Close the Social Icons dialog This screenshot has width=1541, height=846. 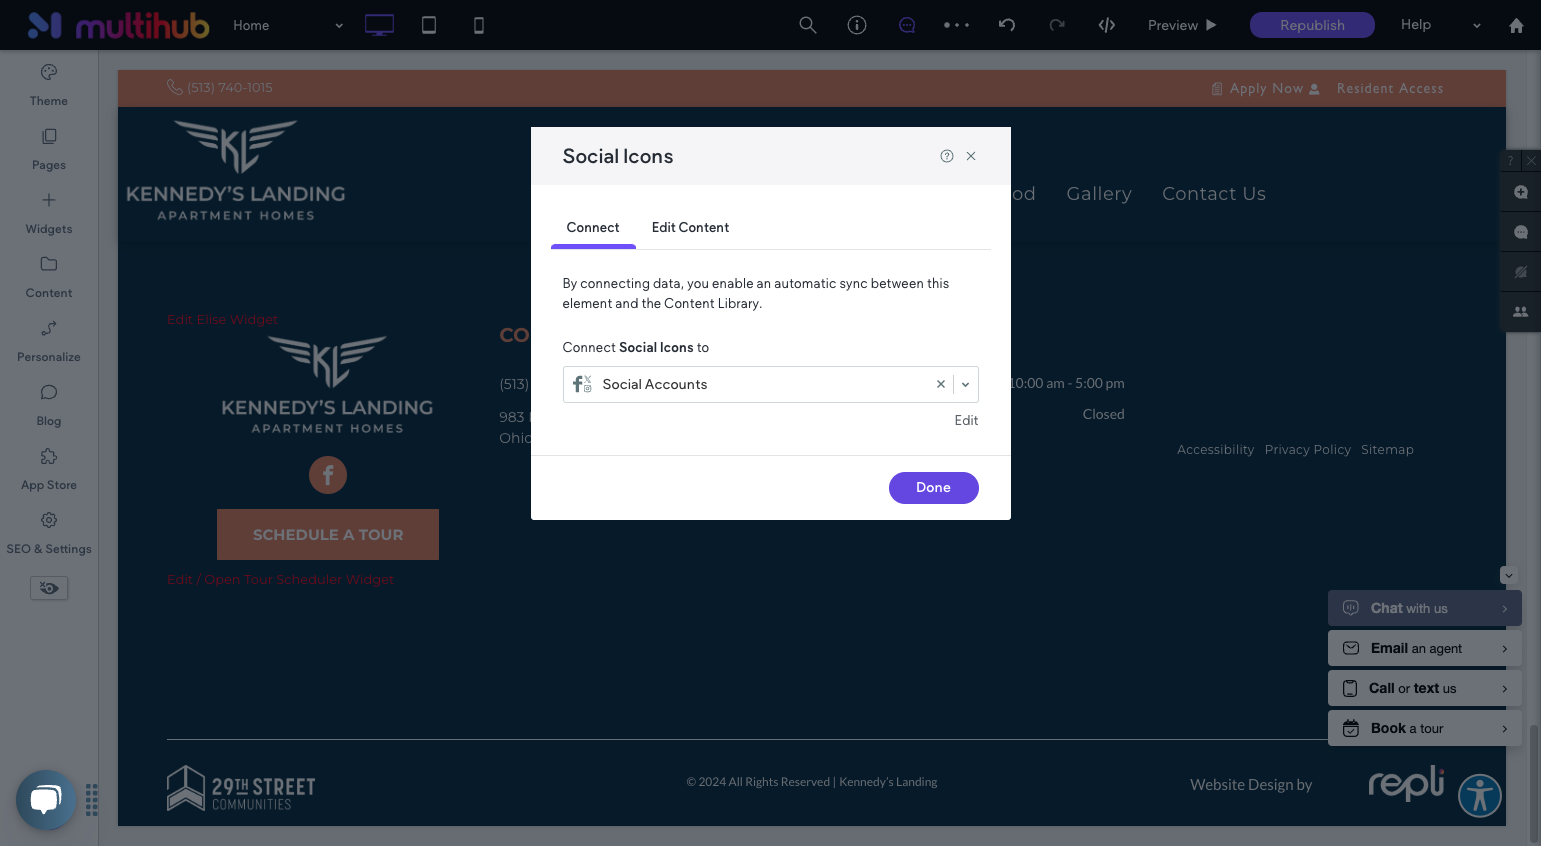coord(971,156)
